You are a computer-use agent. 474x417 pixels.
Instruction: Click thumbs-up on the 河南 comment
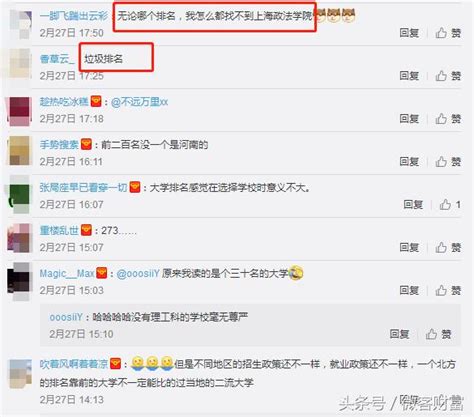point(448,162)
